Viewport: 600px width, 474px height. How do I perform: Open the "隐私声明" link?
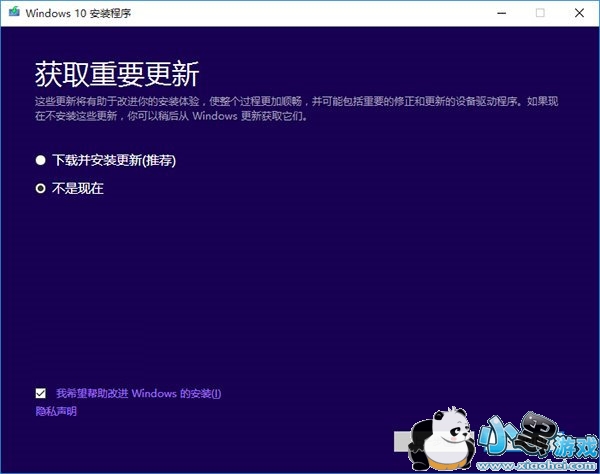click(x=56, y=412)
